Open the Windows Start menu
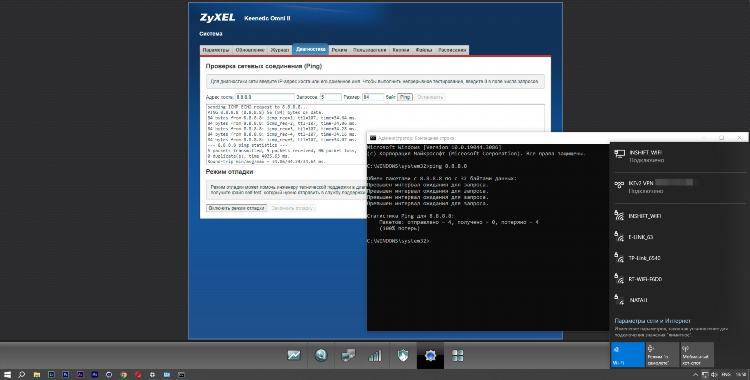The height and width of the screenshot is (380, 750). (x=7, y=375)
